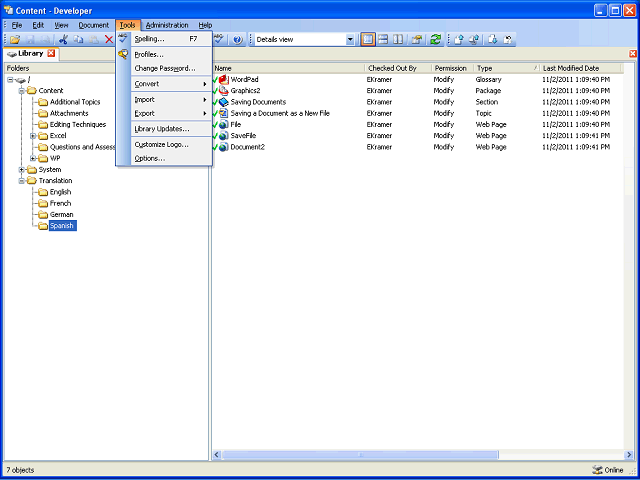Select the Editing Techniques folder
The width and height of the screenshot is (640, 480).
tap(78, 124)
